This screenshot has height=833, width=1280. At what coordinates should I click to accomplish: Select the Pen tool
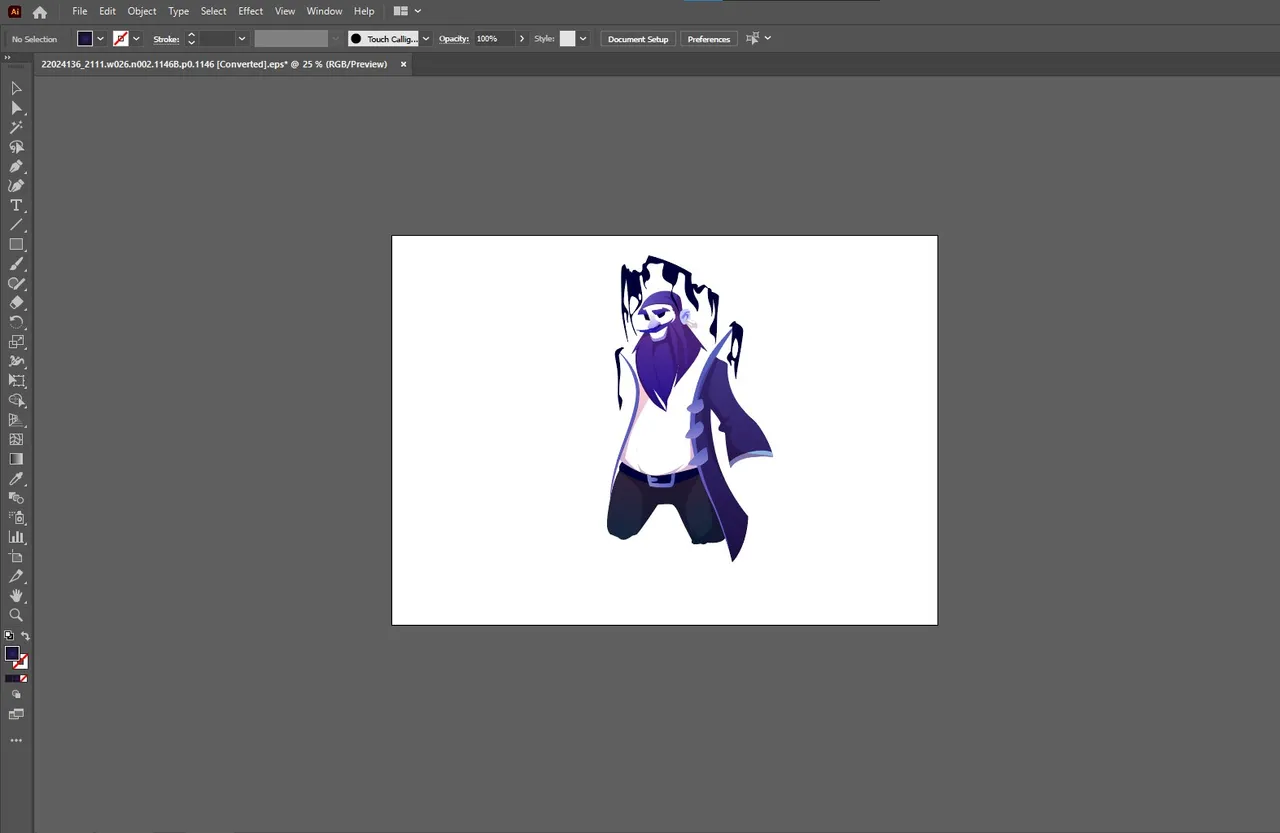tap(16, 166)
